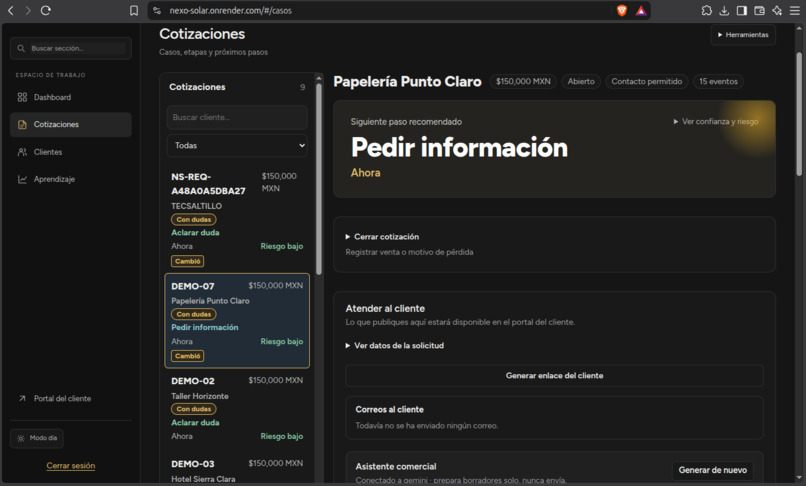This screenshot has width=806, height=486.
Task: Click Aclarar duda on DEMO-02 card
Action: [195, 422]
